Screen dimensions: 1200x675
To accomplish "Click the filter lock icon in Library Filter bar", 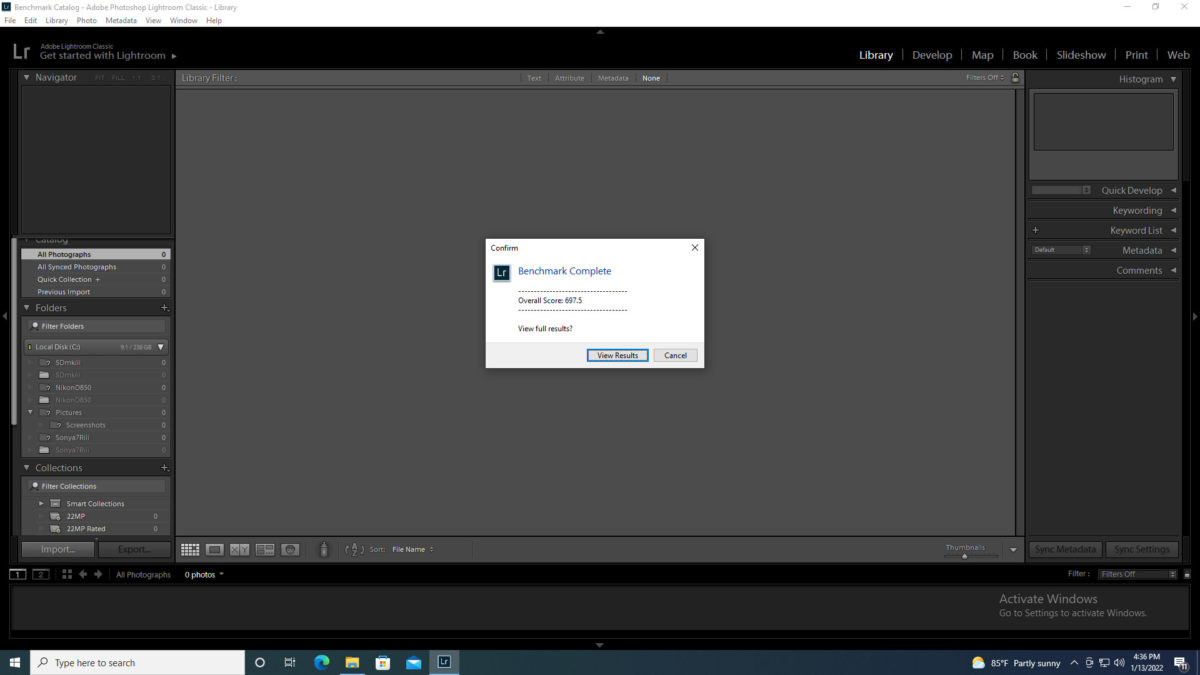I will tap(1016, 77).
